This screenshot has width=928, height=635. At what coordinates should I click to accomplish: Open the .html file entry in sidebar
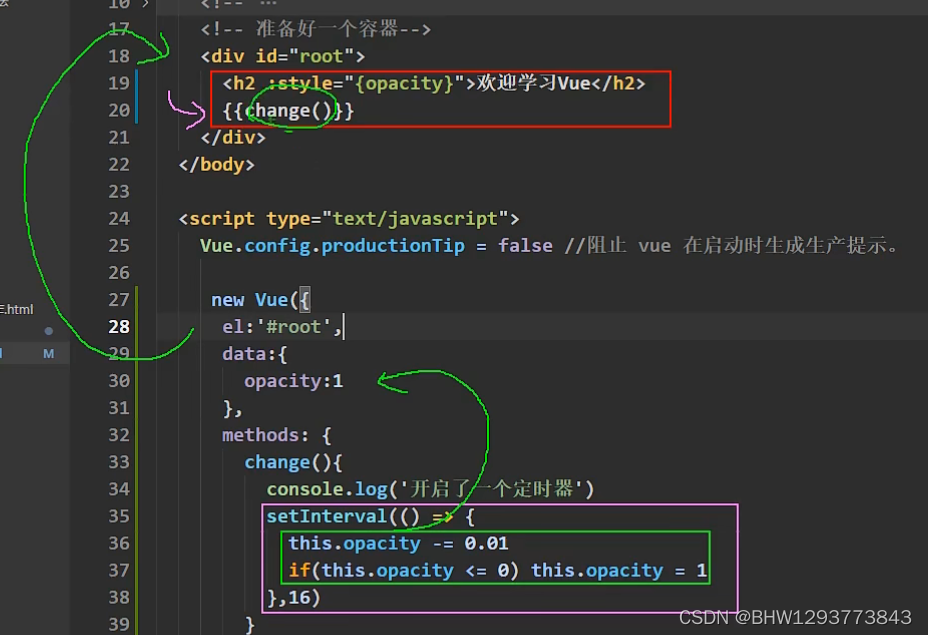tap(17, 309)
